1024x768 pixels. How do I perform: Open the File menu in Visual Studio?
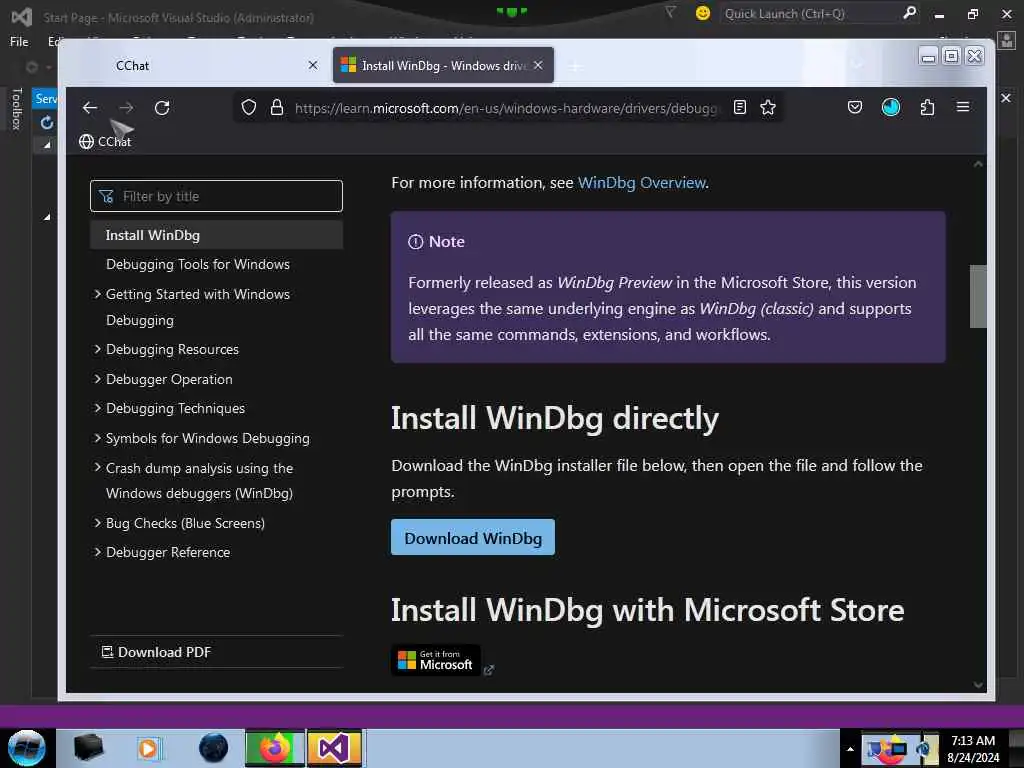(19, 42)
